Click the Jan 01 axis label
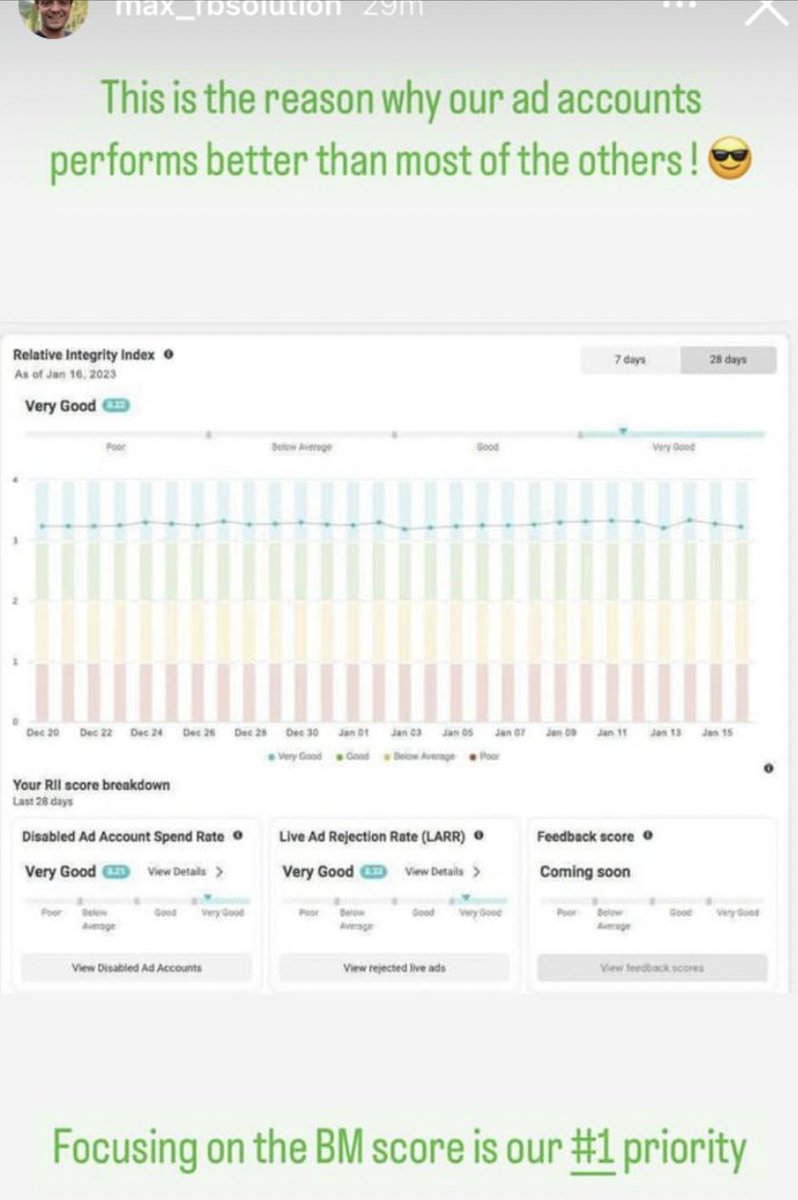Screen dimensions: 798x1200 354,733
